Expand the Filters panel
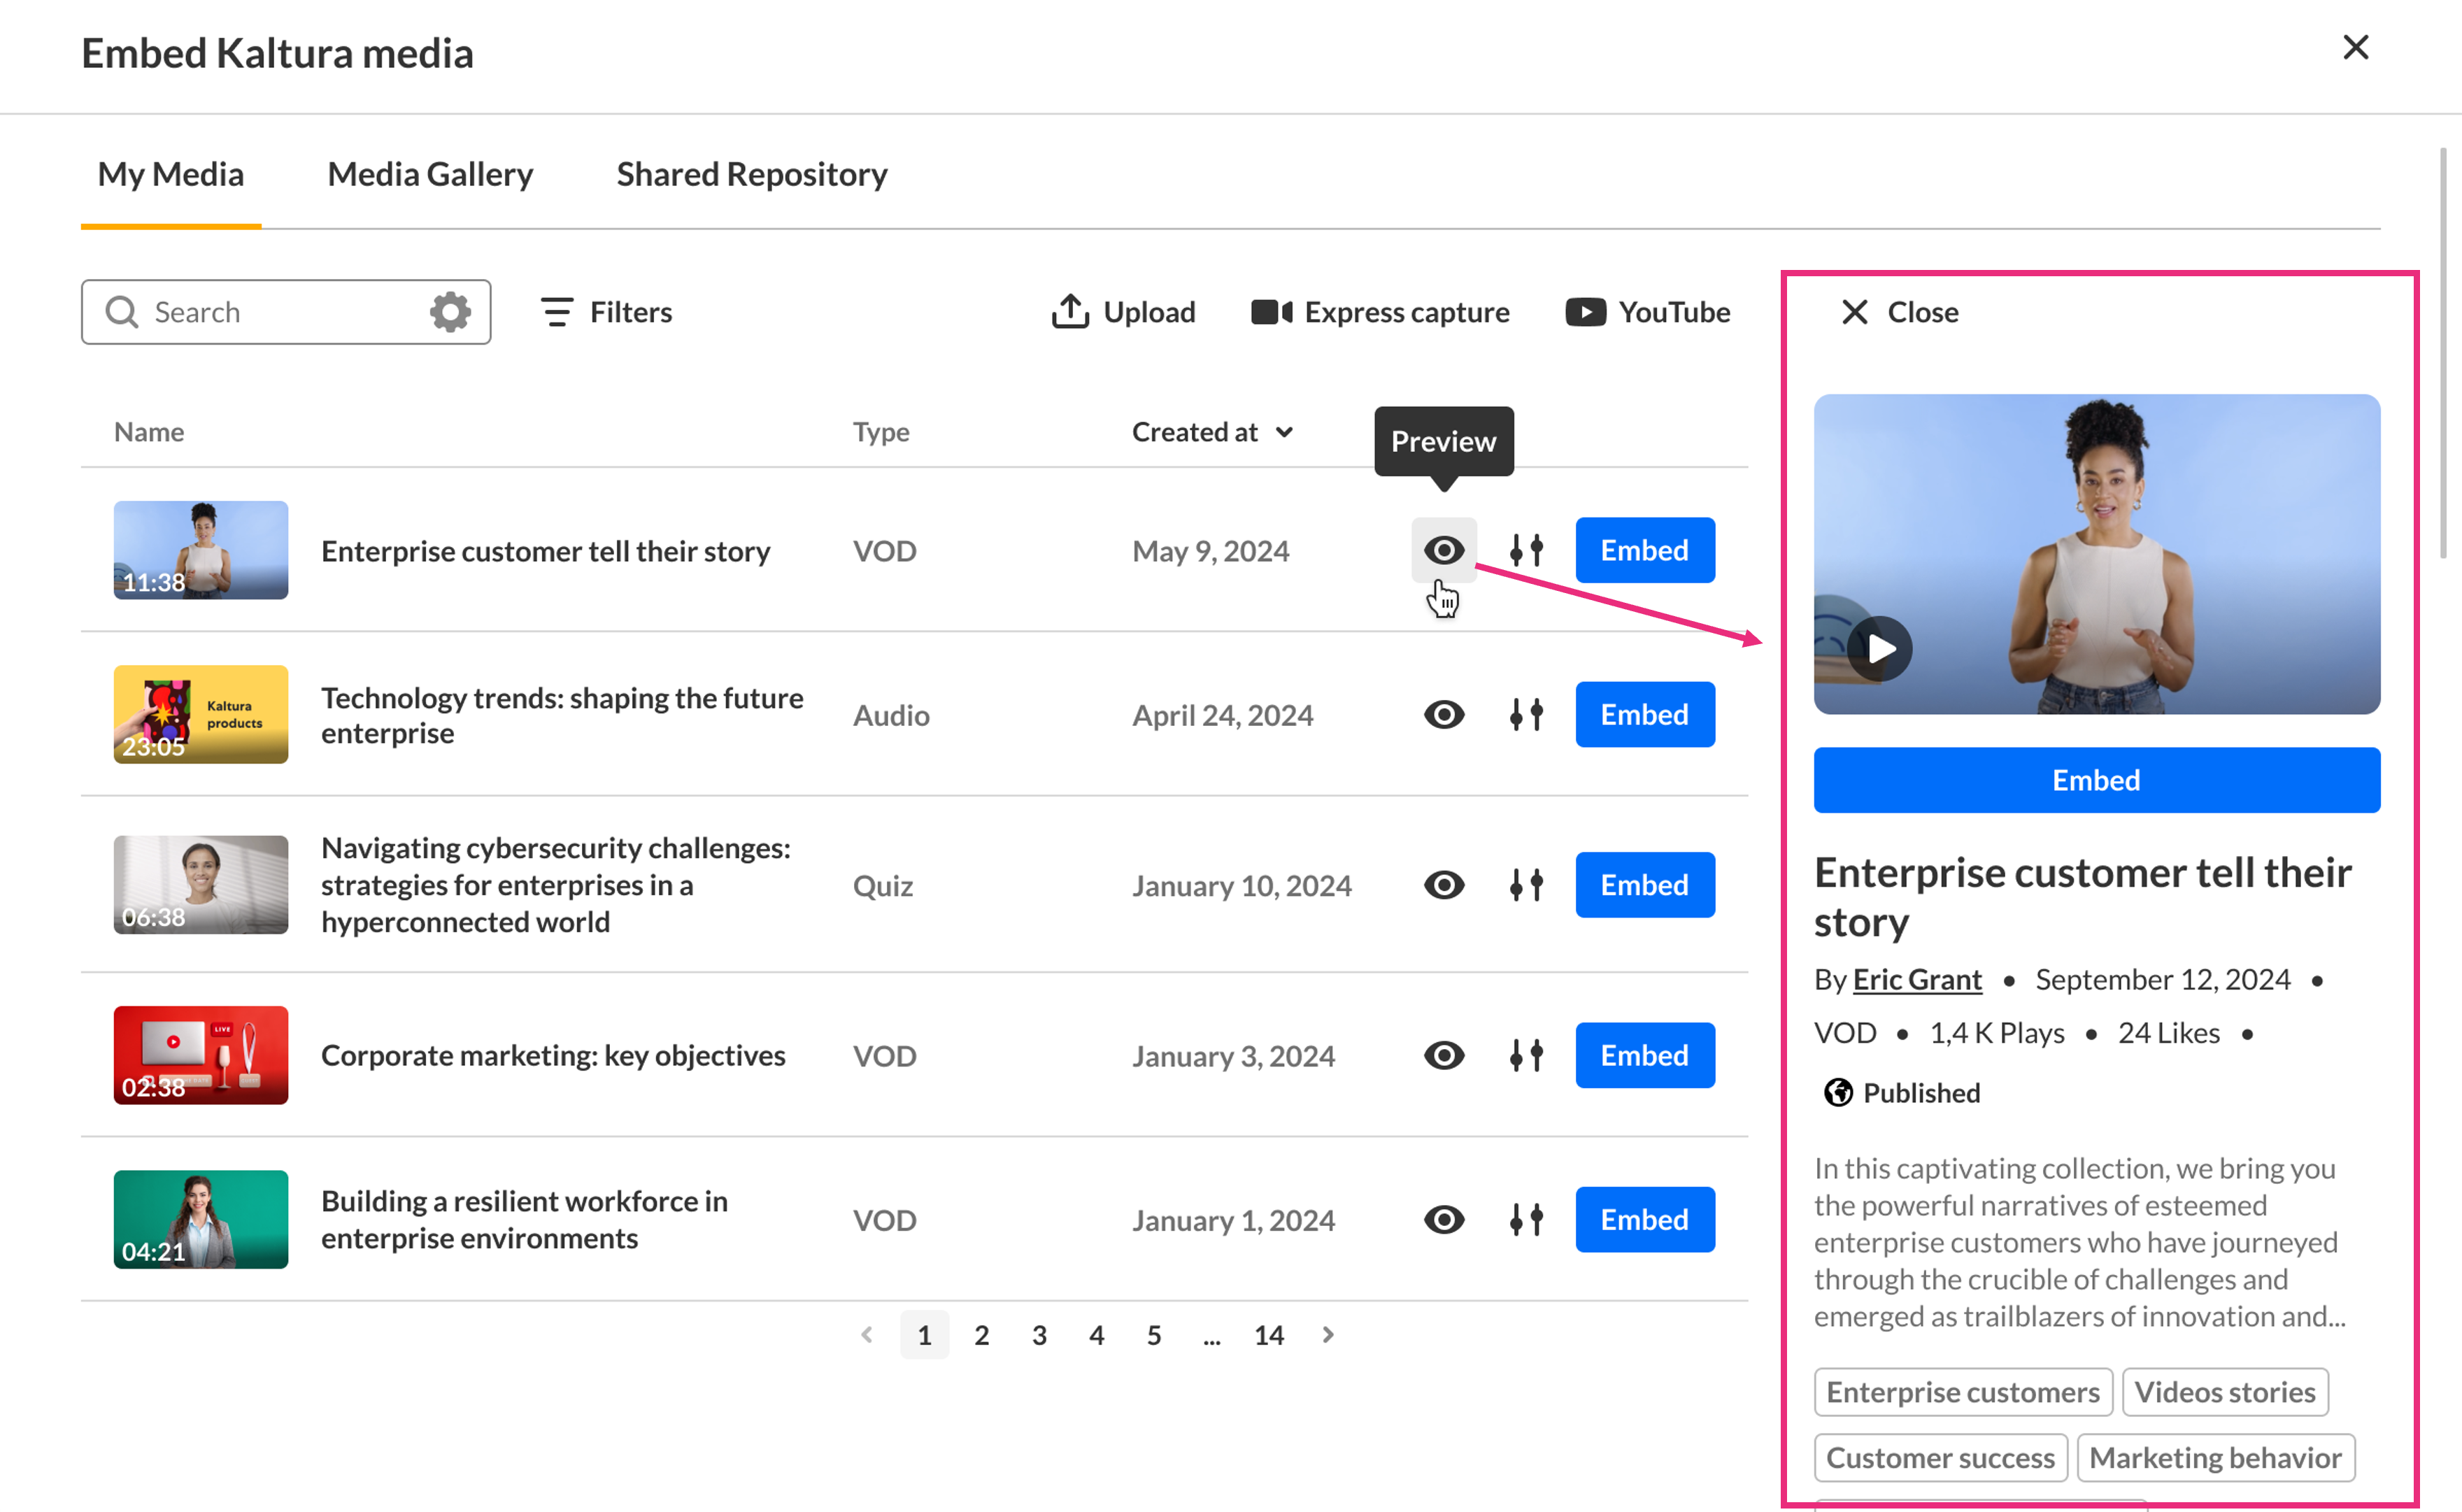 [x=606, y=312]
